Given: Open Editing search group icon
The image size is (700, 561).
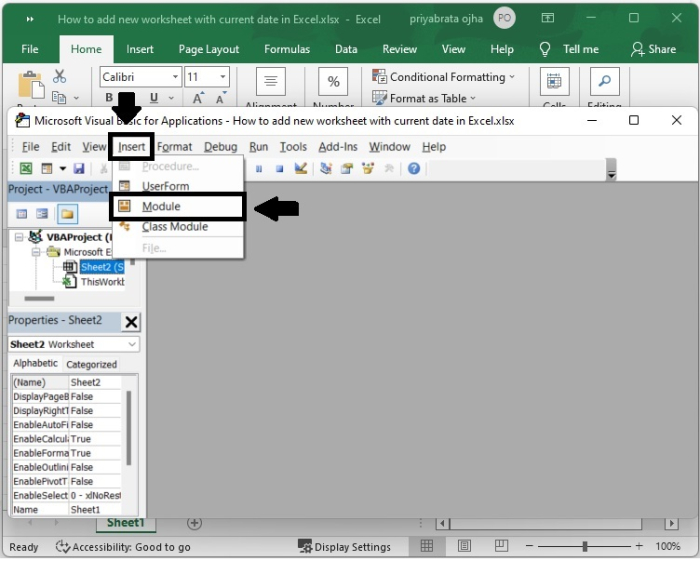Looking at the screenshot, I should [x=604, y=81].
